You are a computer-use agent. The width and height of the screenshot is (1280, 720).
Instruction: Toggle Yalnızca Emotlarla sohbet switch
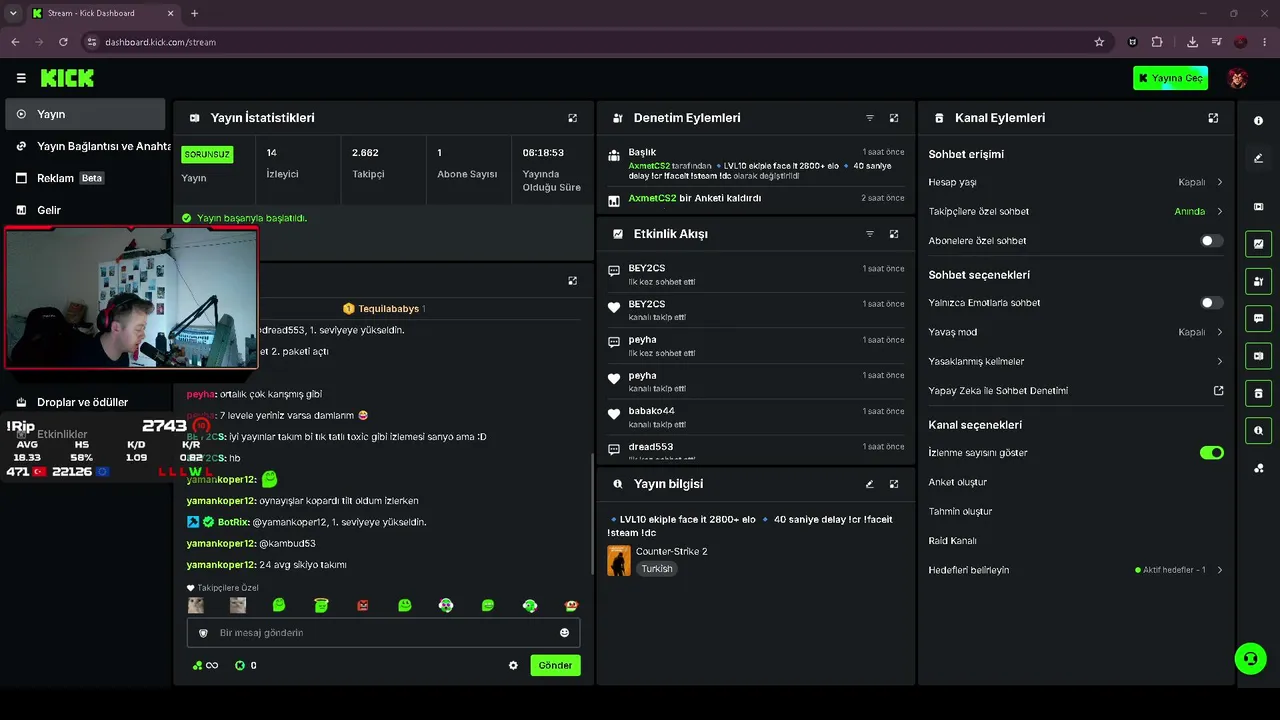pos(1211,303)
